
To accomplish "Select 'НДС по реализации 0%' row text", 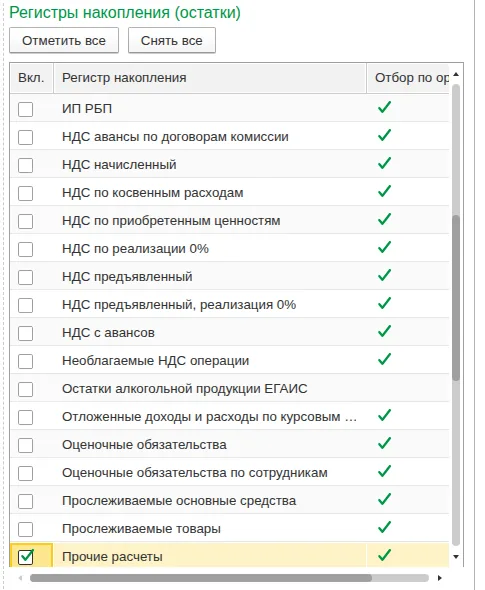I will [135, 249].
